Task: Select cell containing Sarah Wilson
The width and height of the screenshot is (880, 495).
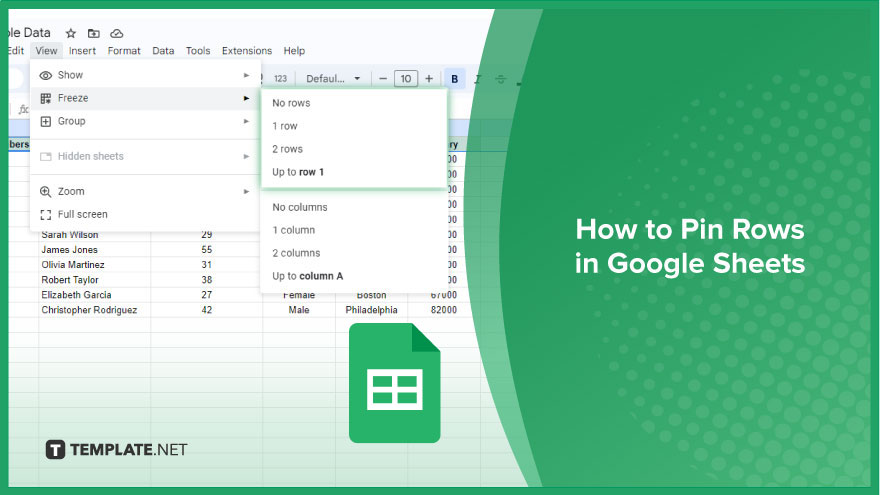Action: pos(94,235)
